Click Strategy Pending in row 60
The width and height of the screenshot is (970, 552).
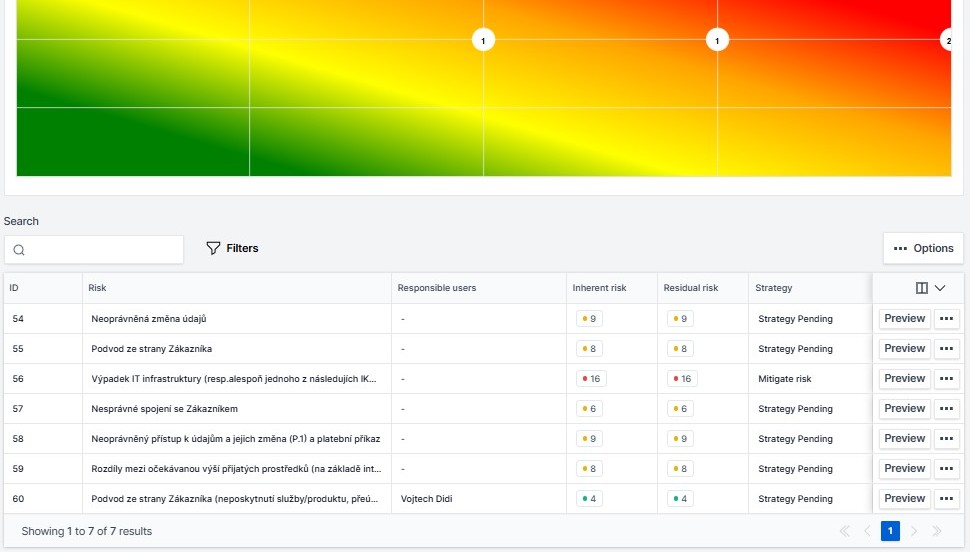(x=795, y=499)
